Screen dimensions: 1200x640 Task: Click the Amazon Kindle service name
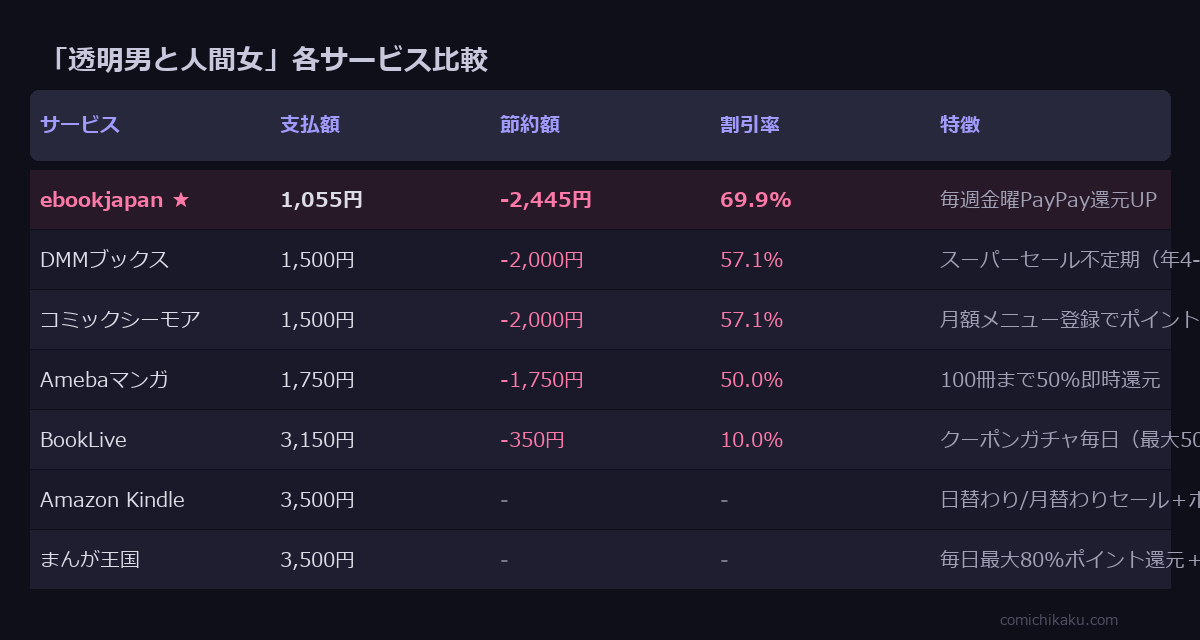click(x=112, y=500)
